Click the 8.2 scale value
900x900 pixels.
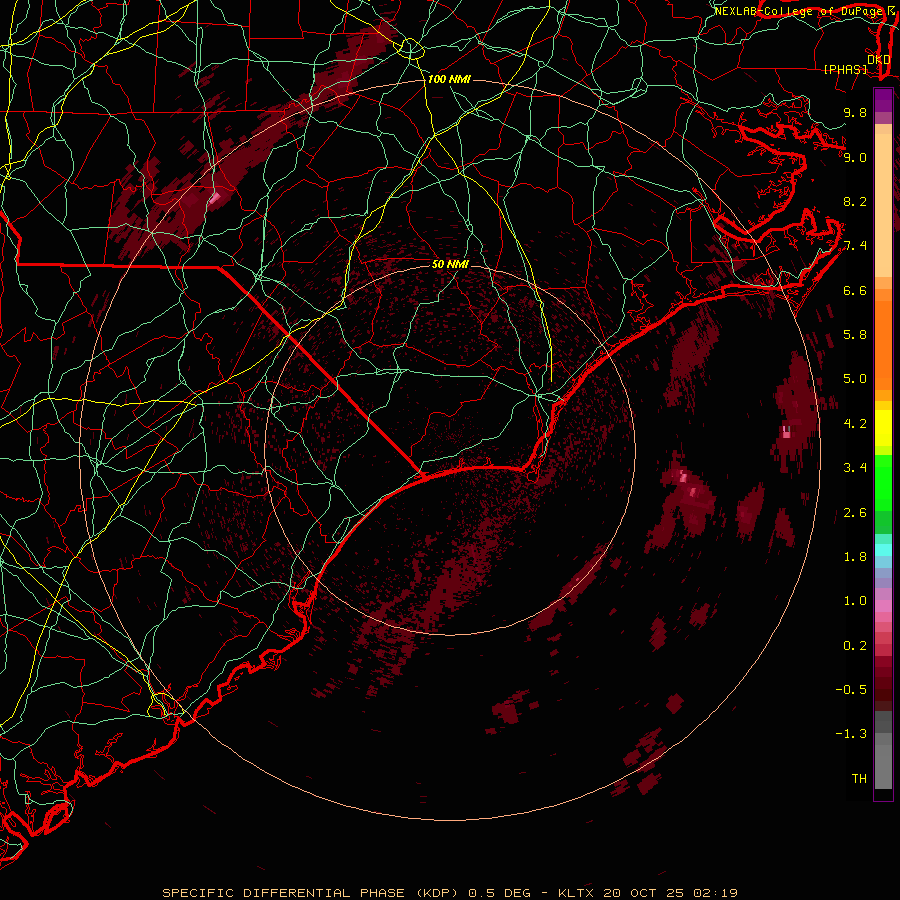click(x=855, y=201)
